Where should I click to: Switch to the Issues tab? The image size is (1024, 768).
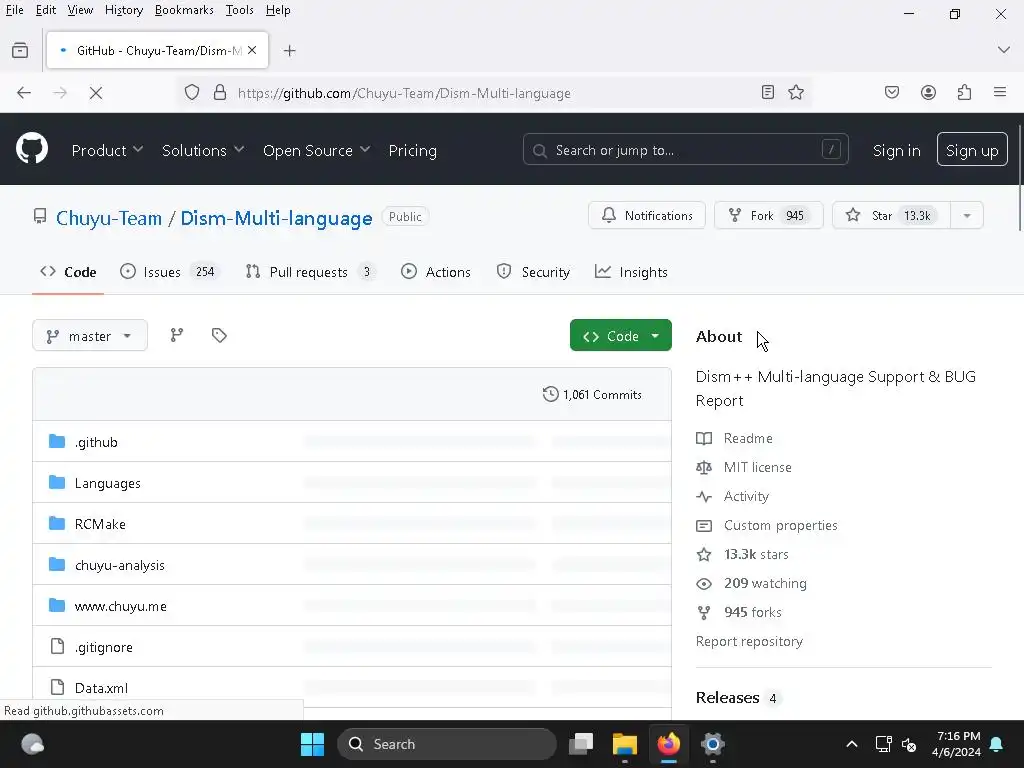170,272
